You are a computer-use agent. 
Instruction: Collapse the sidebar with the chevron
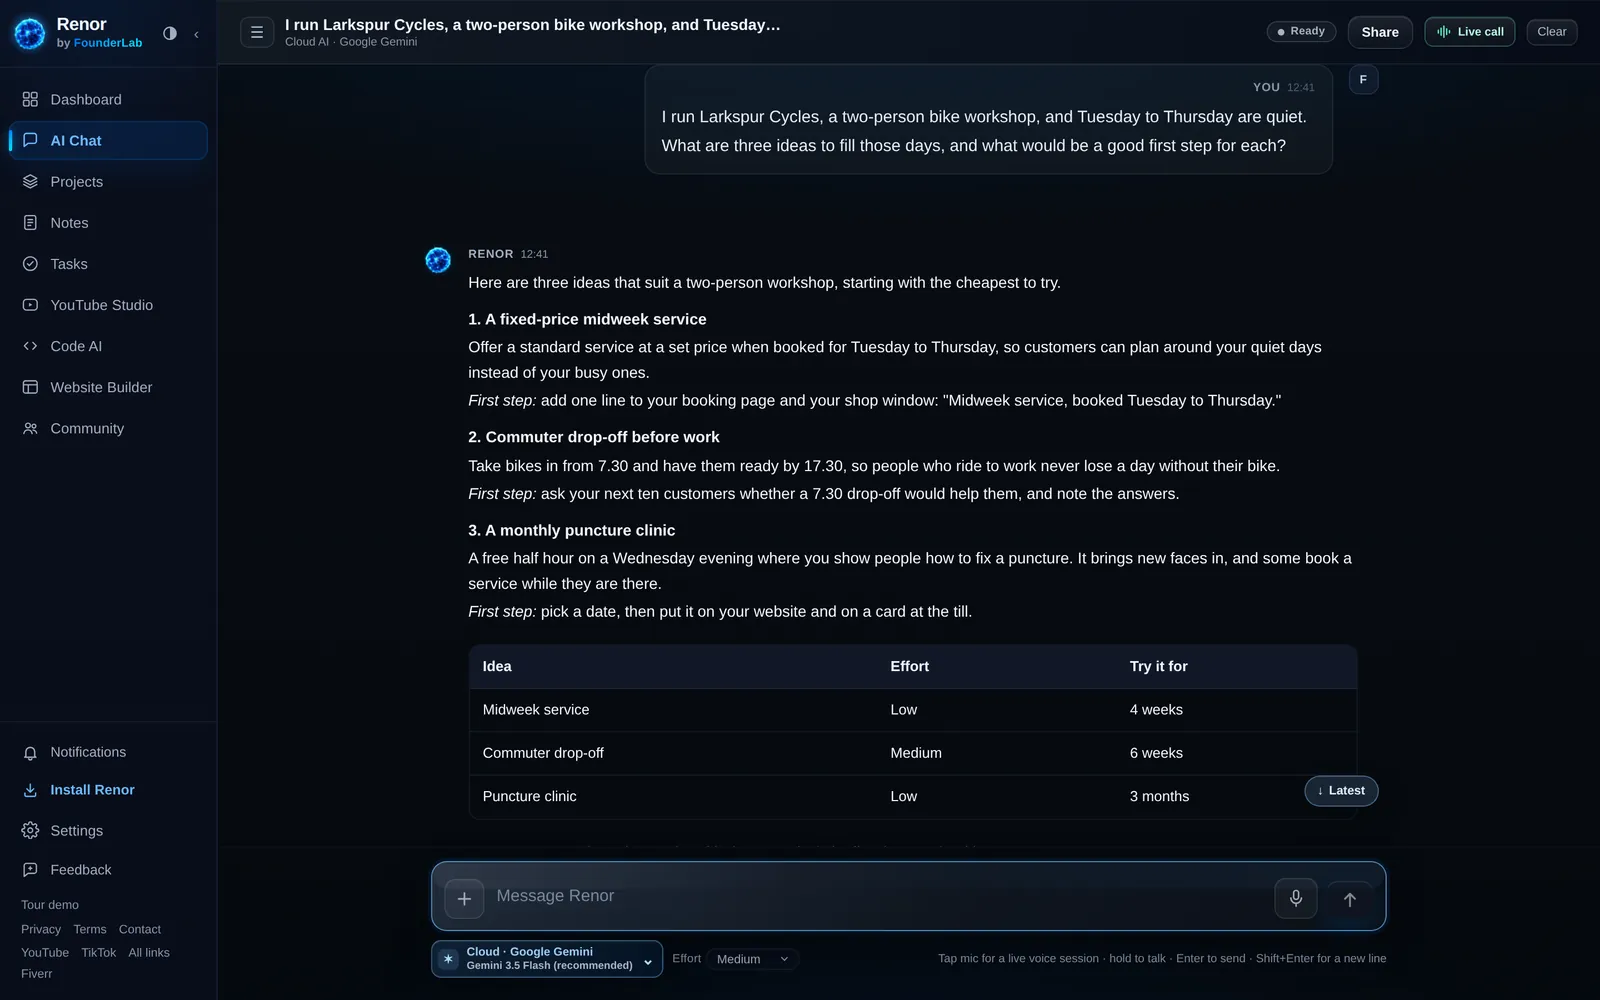(196, 34)
